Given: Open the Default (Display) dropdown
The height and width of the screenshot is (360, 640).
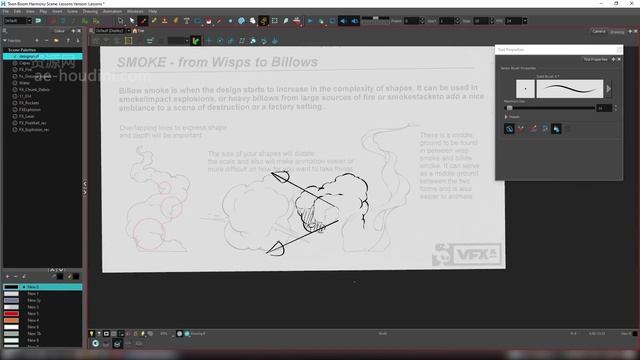Looking at the screenshot, I should coord(113,31).
